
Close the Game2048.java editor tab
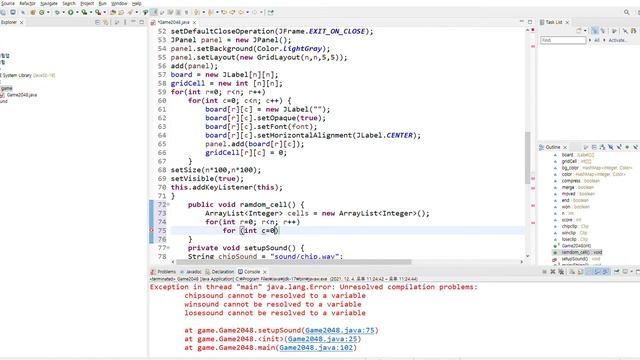point(194,22)
